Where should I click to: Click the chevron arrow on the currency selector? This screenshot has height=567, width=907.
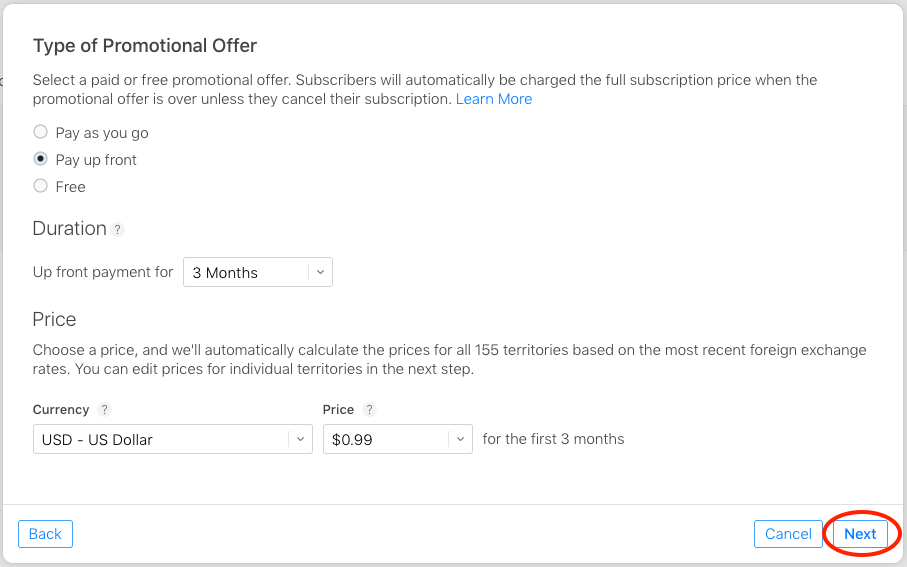(300, 439)
